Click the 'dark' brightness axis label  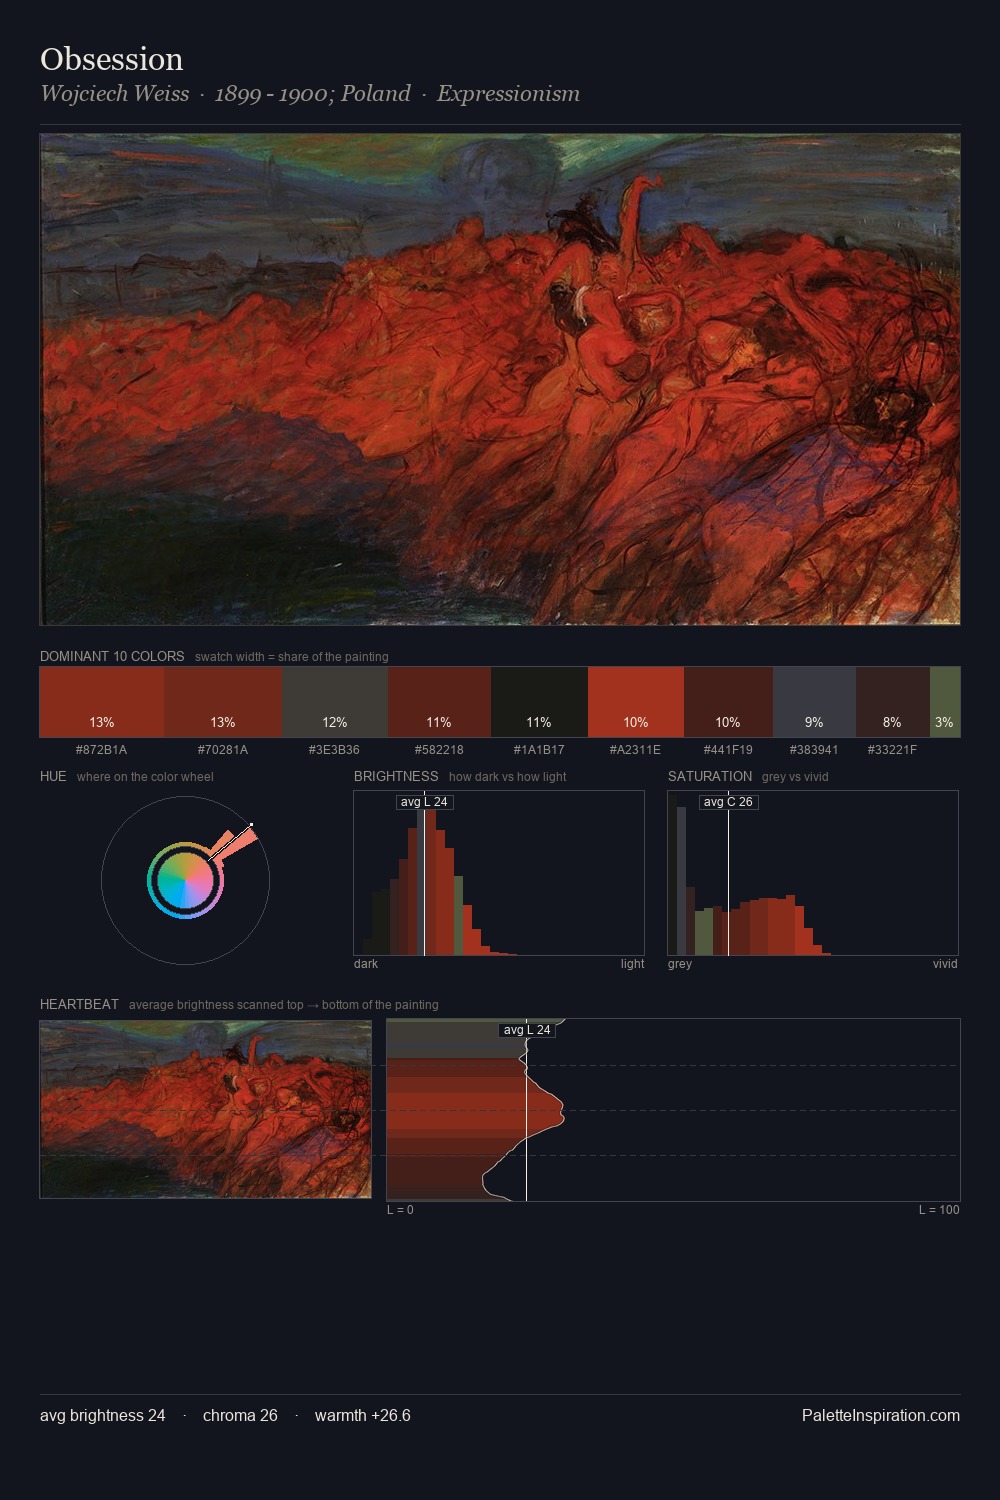point(366,964)
